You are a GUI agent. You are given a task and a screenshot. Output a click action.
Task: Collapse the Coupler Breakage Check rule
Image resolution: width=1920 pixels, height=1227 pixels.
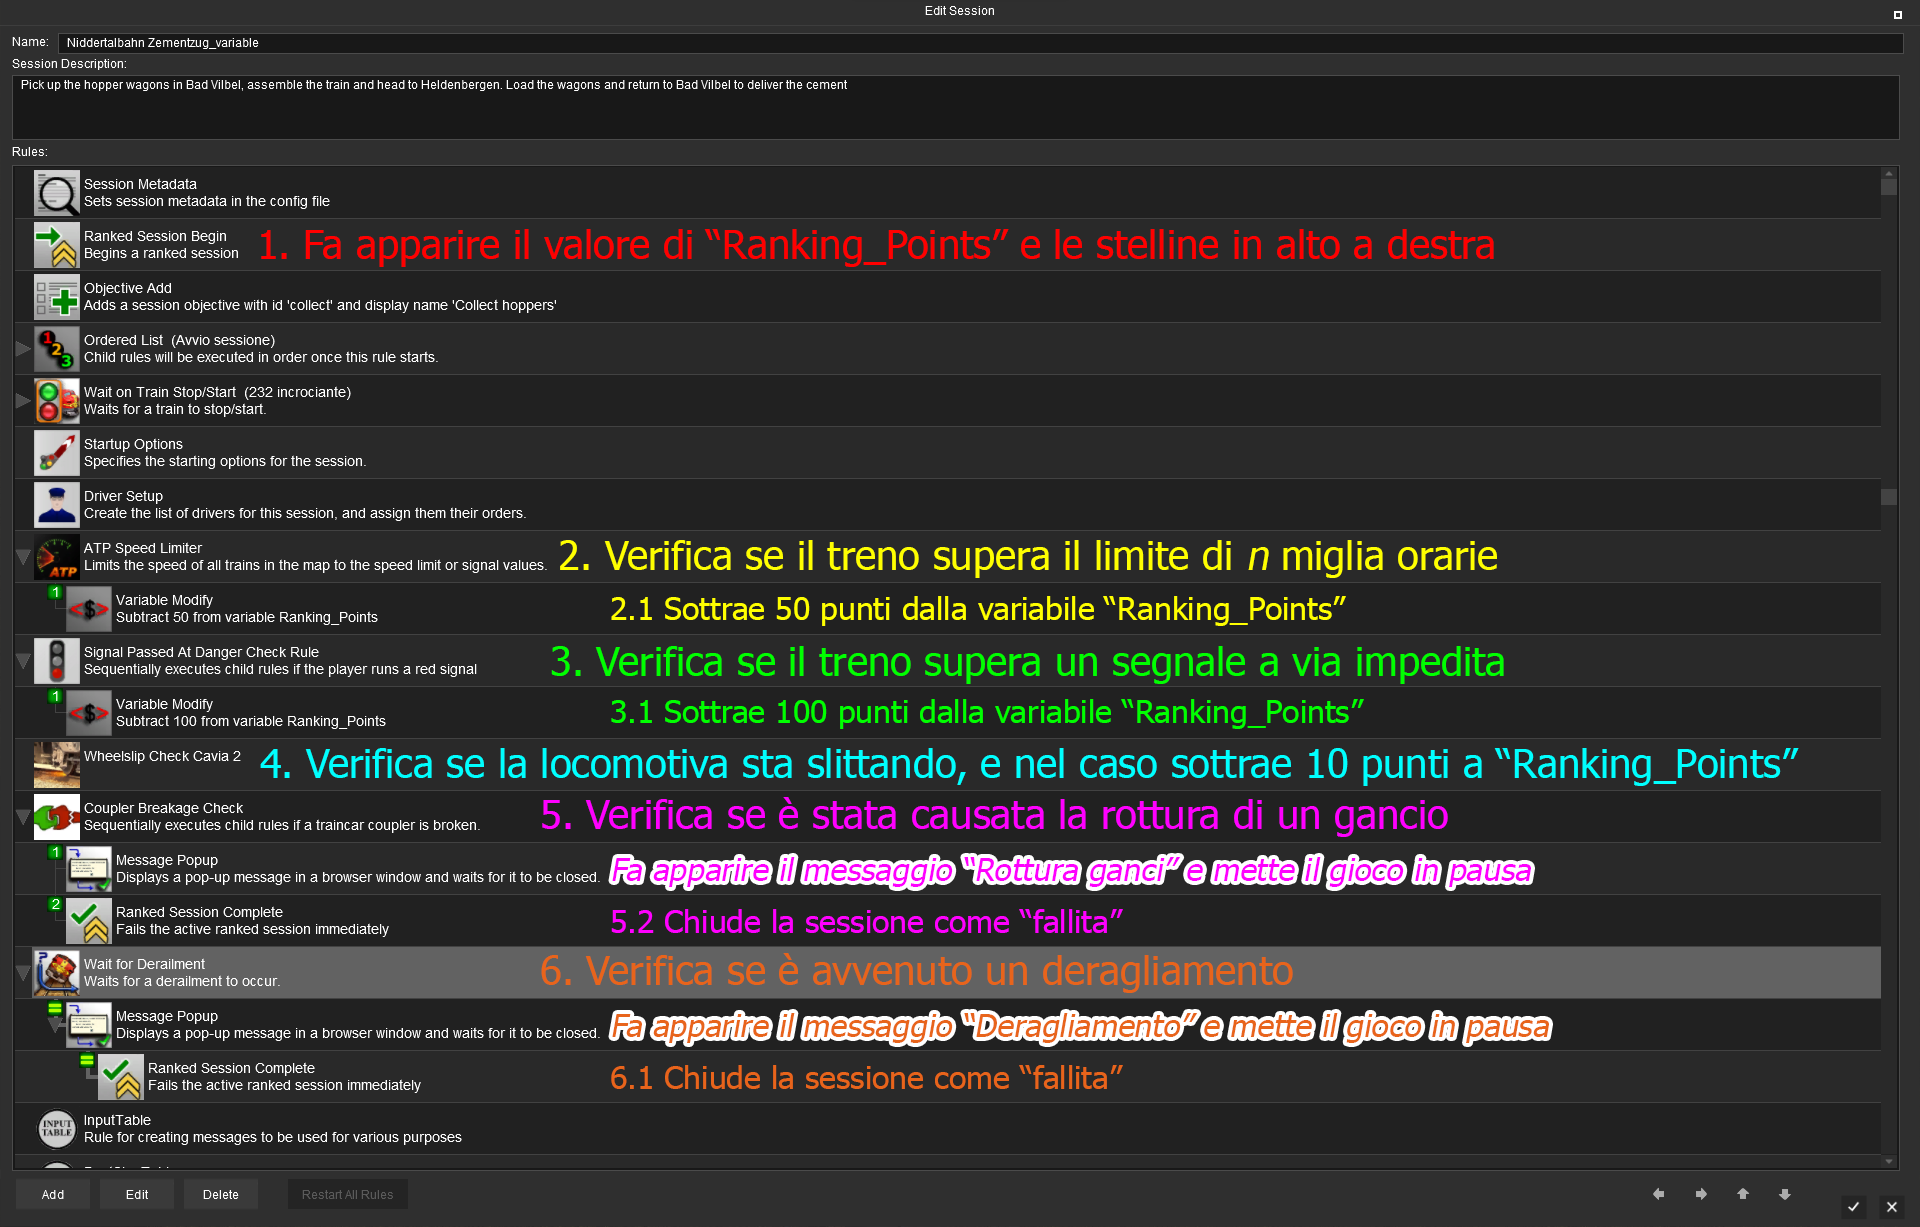[x=23, y=817]
